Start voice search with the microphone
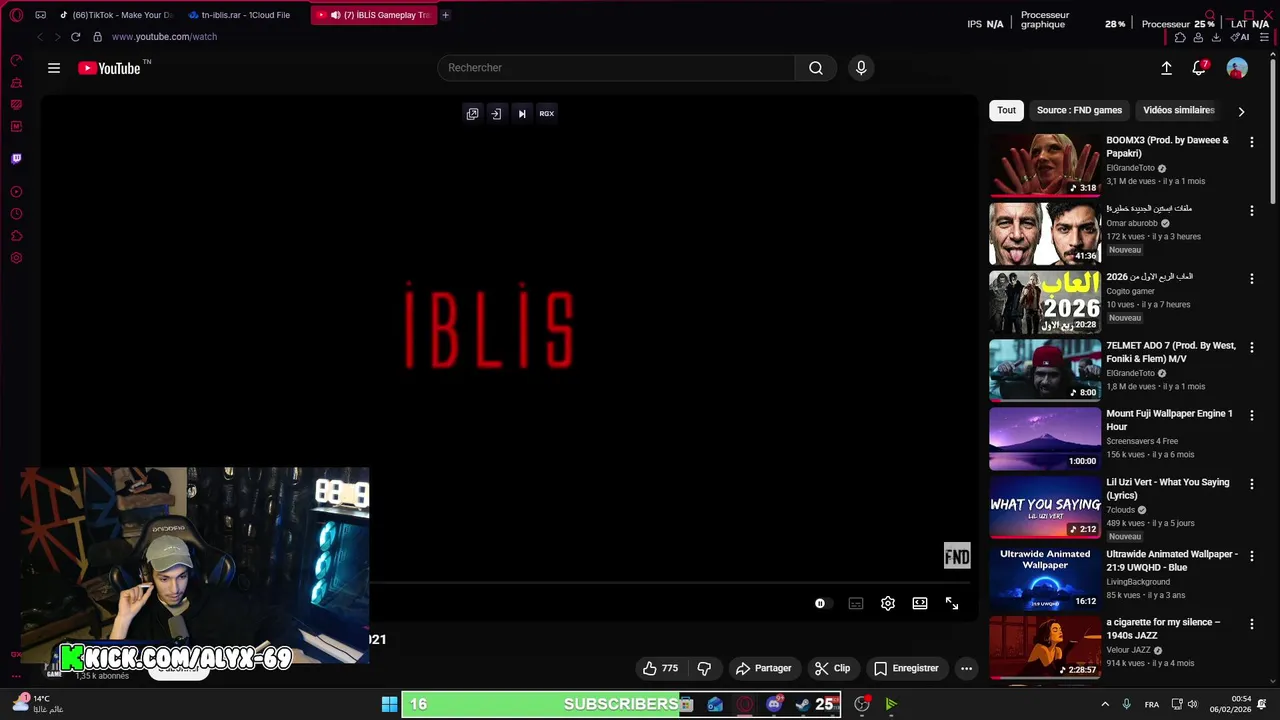1280x720 pixels. coord(861,68)
